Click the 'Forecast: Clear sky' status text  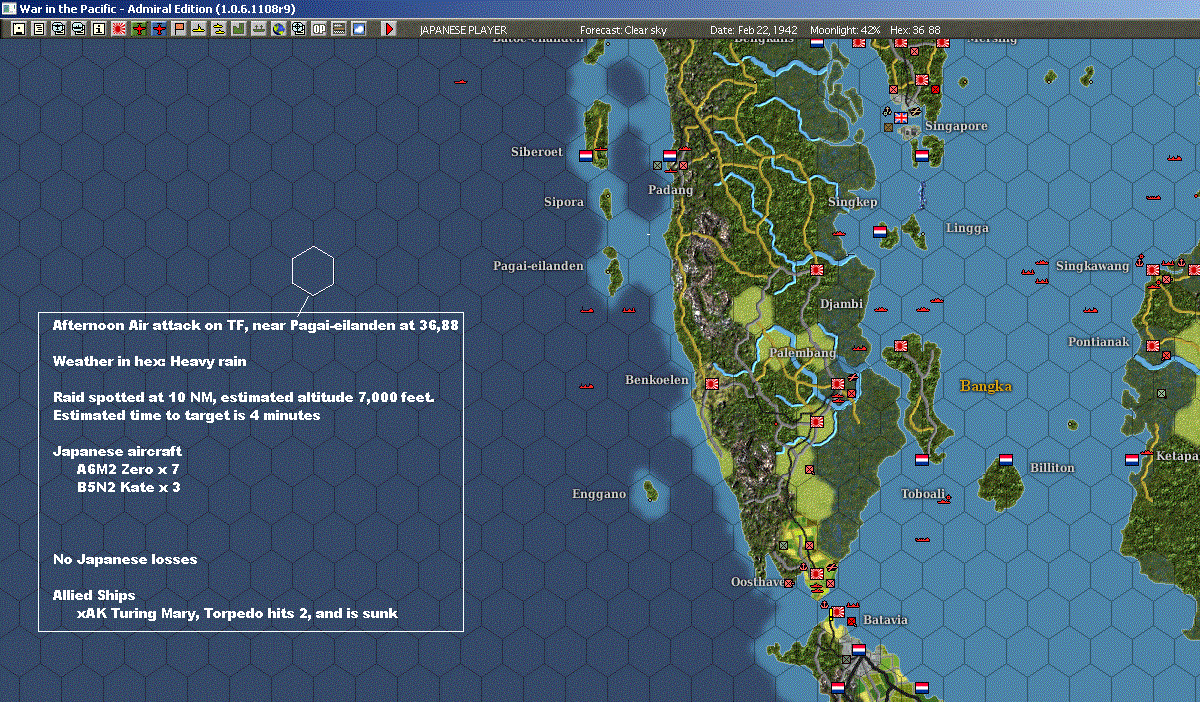(x=623, y=30)
